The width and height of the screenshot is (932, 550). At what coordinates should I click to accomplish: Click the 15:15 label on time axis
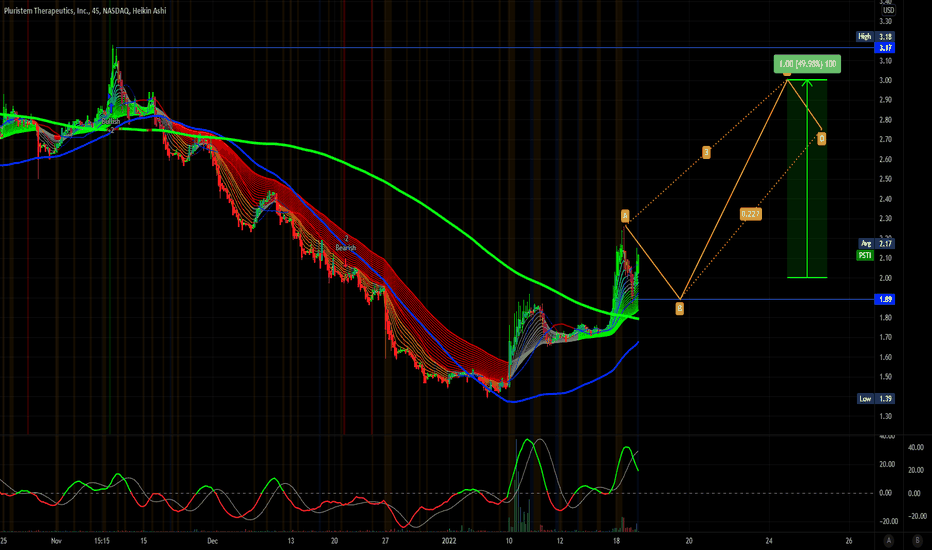click(102, 540)
